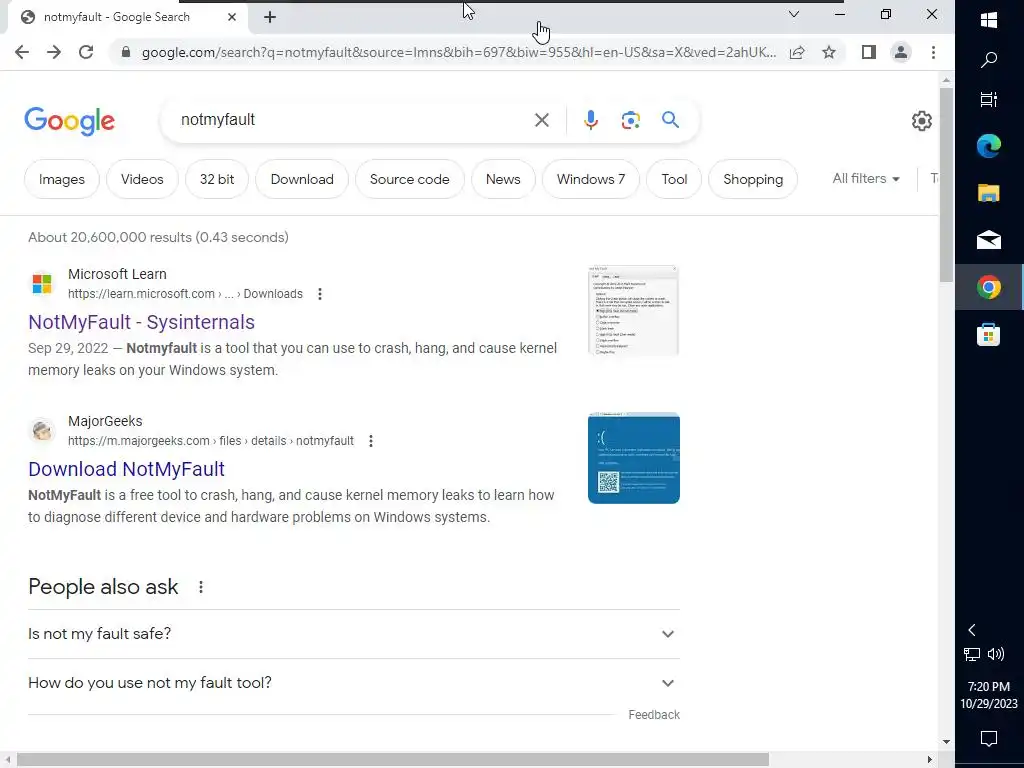The width and height of the screenshot is (1024, 768).
Task: Show hidden system tray icons
Action: pos(972,630)
